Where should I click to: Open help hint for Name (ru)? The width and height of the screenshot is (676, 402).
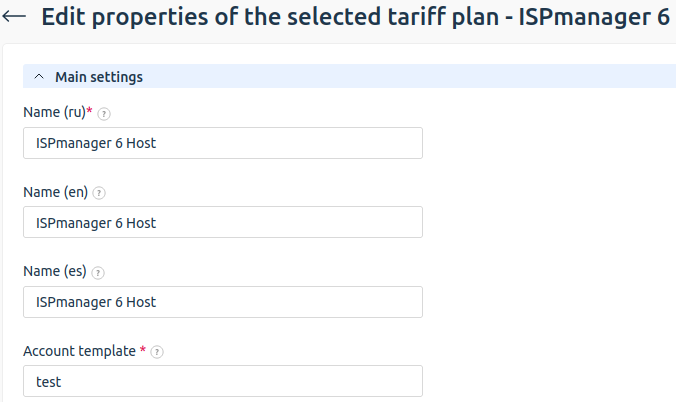[104, 114]
